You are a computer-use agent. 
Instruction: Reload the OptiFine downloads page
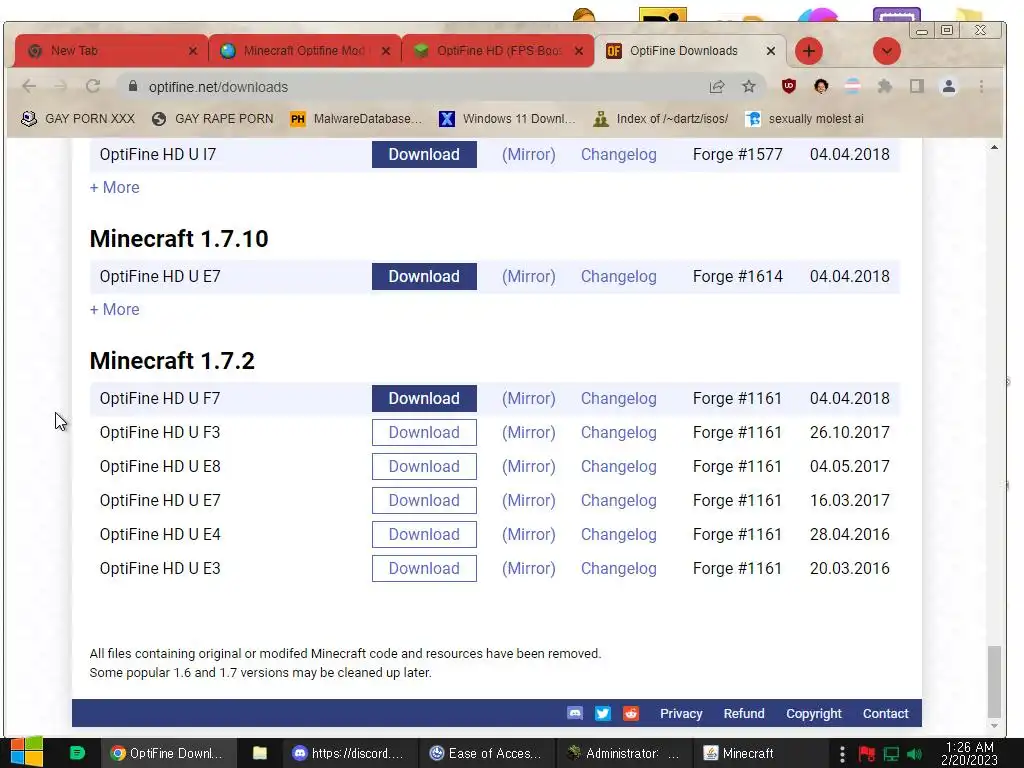[x=93, y=86]
